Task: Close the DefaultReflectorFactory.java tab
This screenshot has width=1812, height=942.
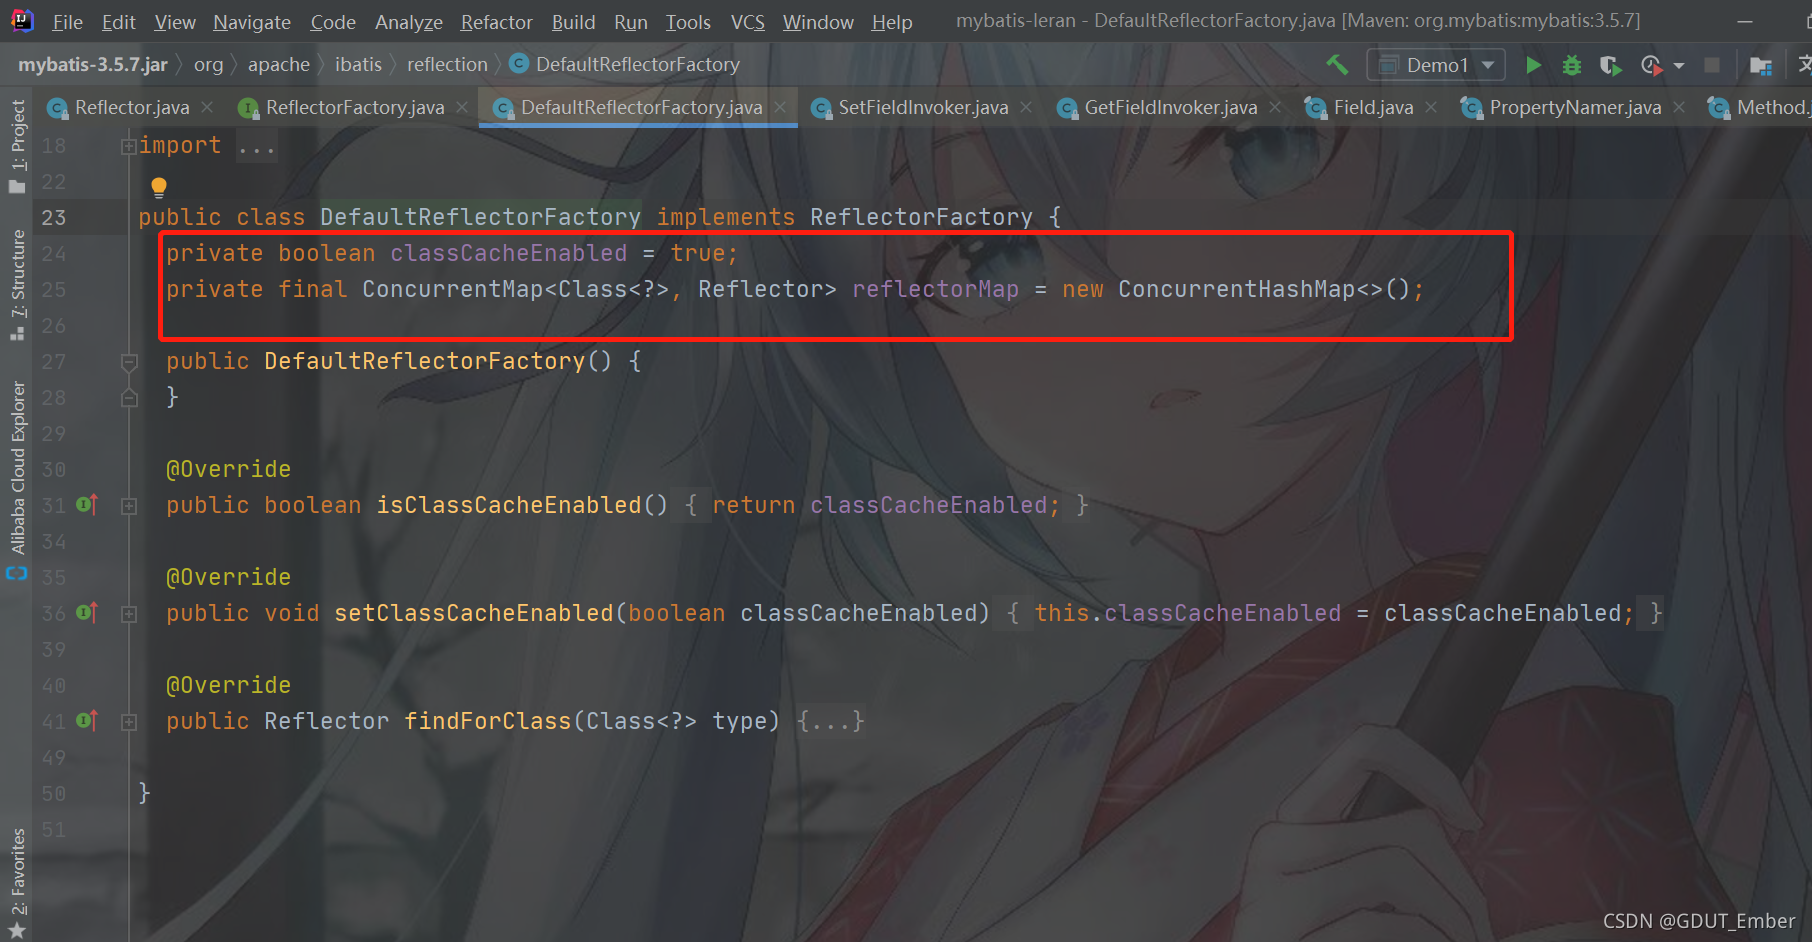Action: point(780,107)
